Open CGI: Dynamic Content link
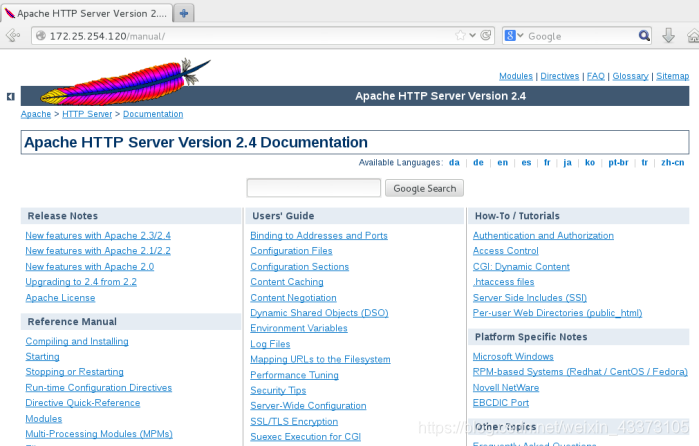The image size is (699, 446). click(521, 267)
